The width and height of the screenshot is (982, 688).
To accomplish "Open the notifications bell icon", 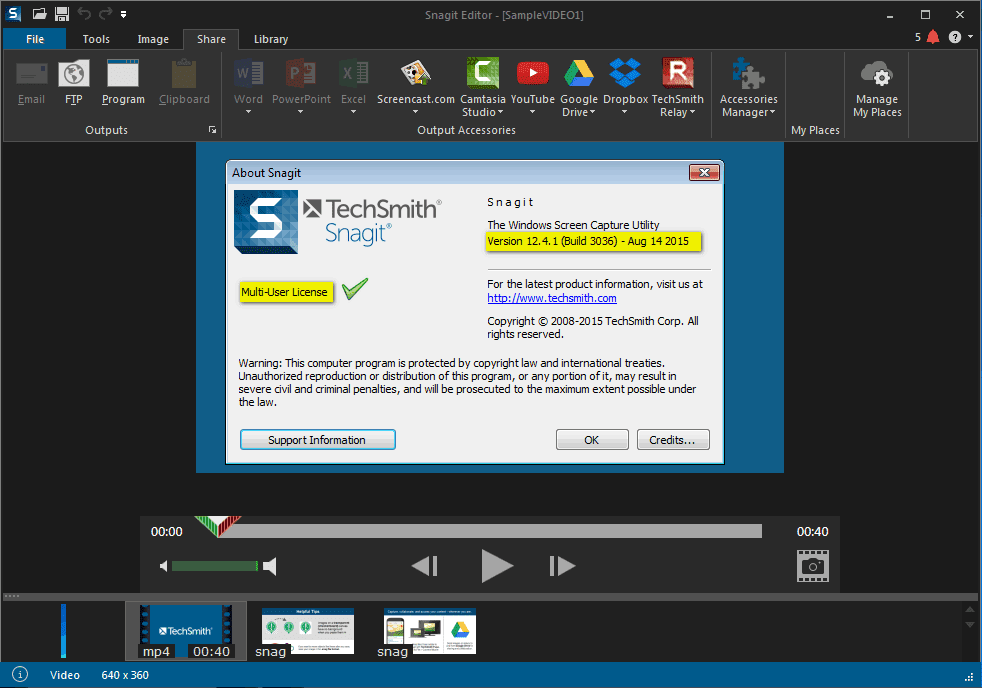I will 933,37.
